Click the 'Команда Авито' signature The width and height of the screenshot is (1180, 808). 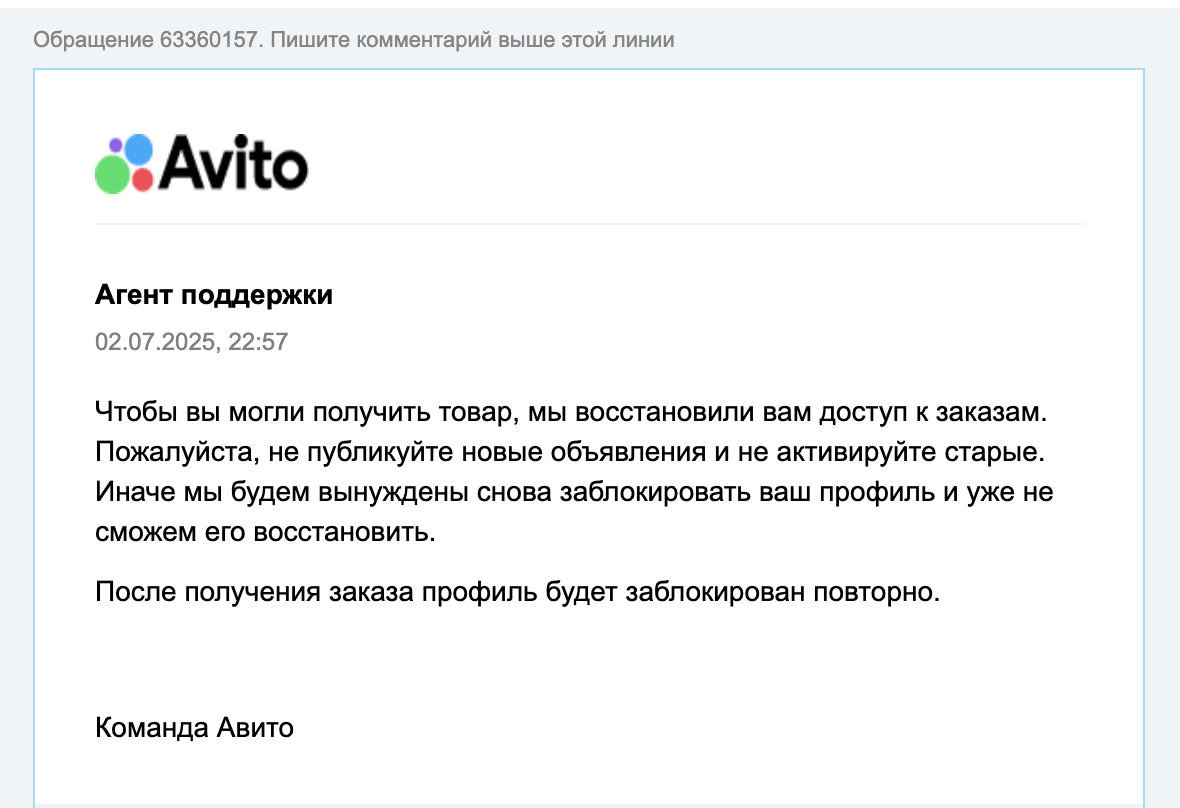194,728
